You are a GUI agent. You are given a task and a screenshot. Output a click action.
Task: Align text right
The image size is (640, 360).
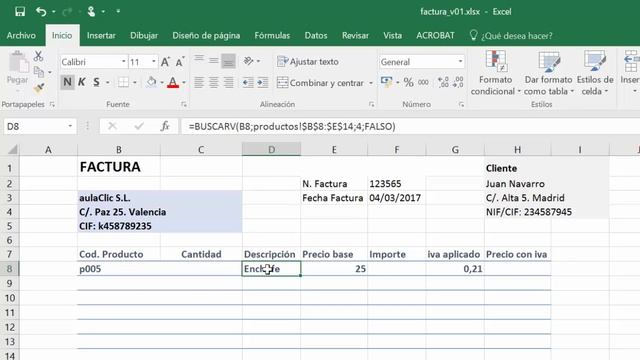[x=229, y=82]
